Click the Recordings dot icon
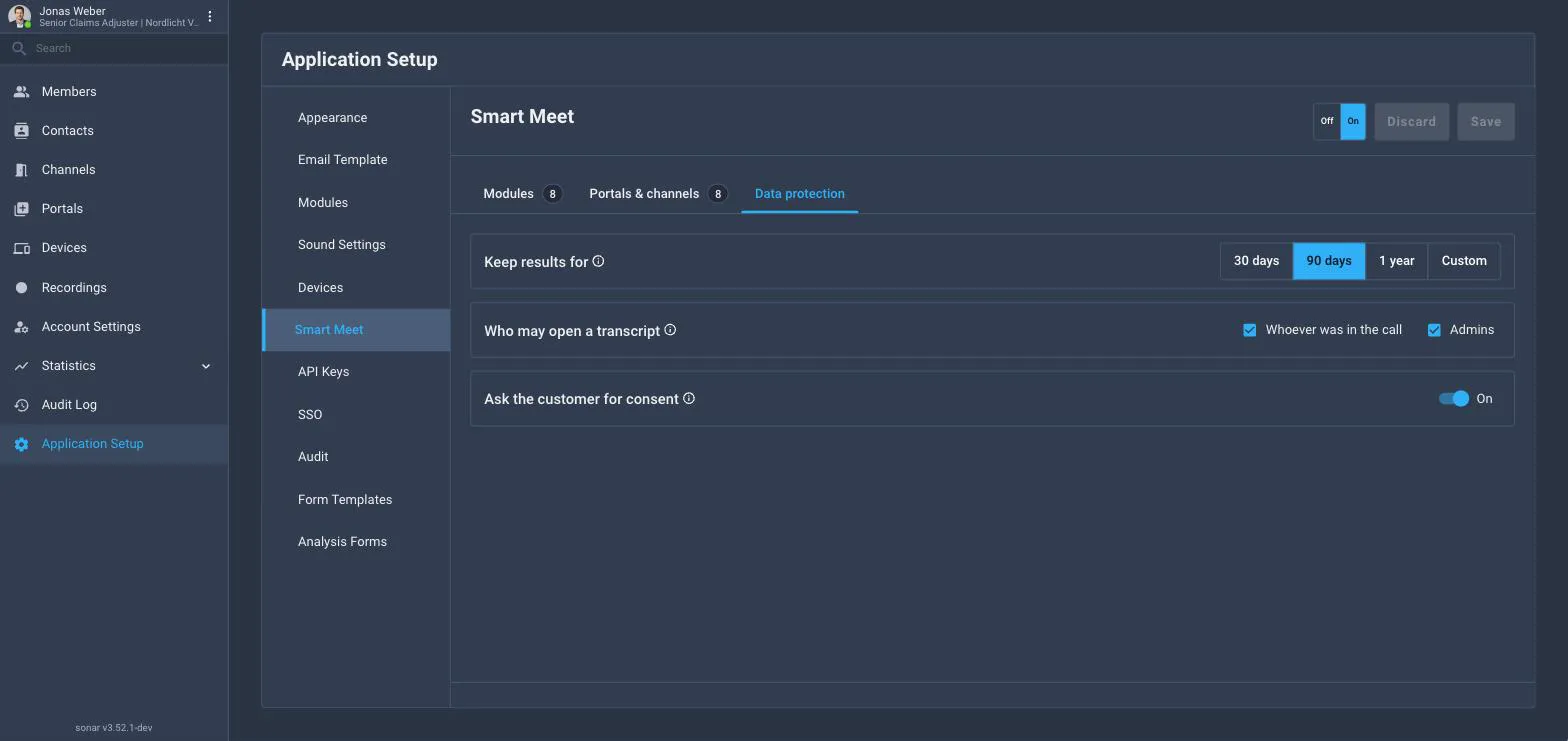The height and width of the screenshot is (741, 1568). [x=21, y=288]
